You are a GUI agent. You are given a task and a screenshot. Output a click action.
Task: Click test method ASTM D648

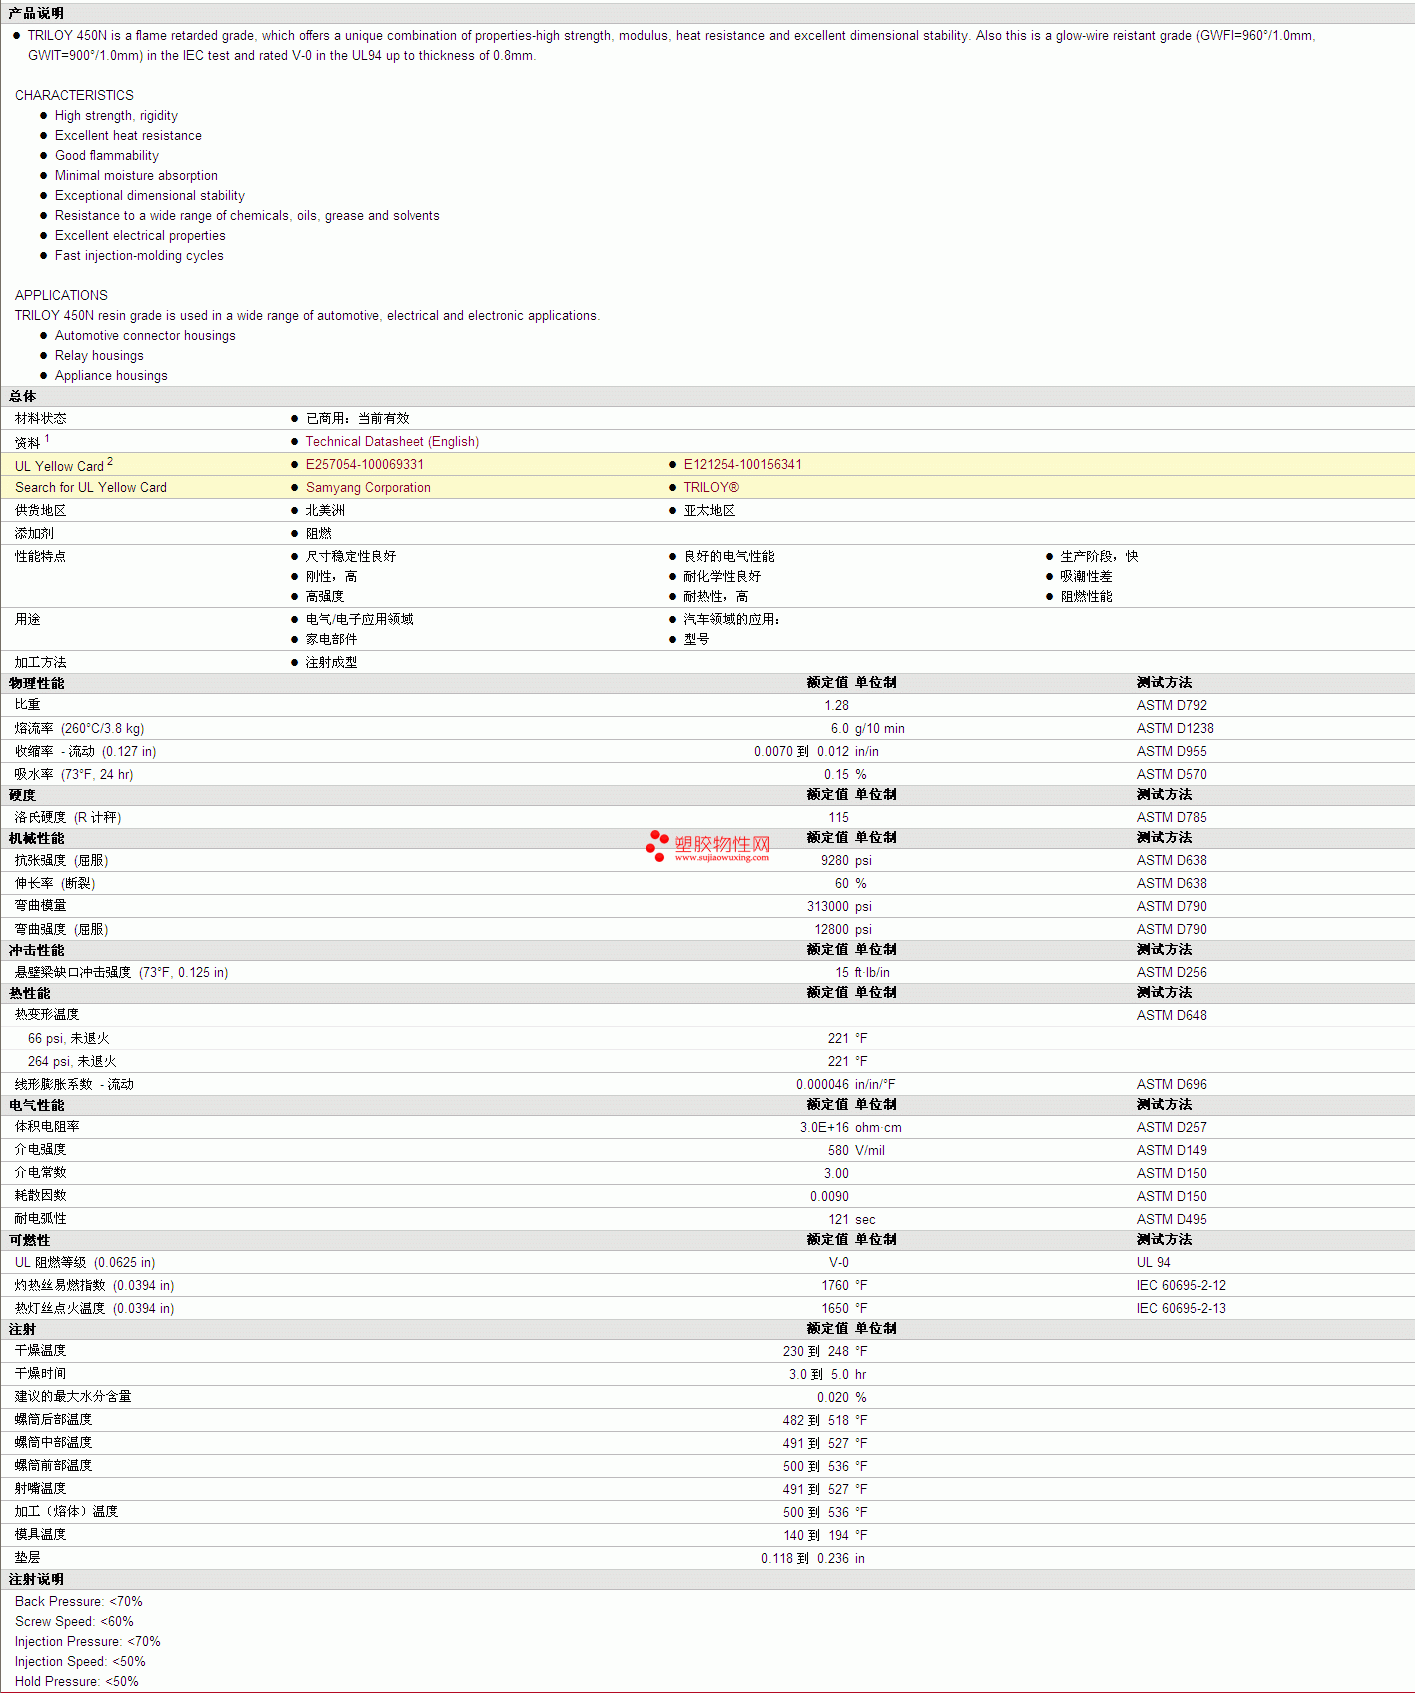point(1172,1016)
